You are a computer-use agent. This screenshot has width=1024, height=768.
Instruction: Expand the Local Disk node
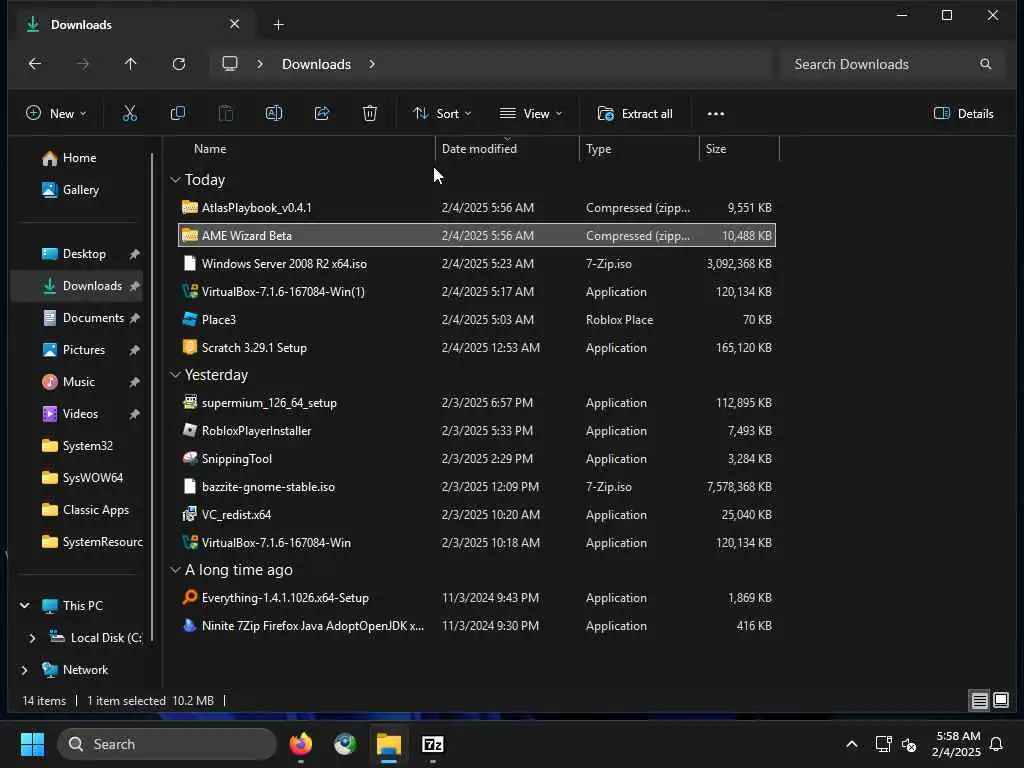tap(32, 638)
